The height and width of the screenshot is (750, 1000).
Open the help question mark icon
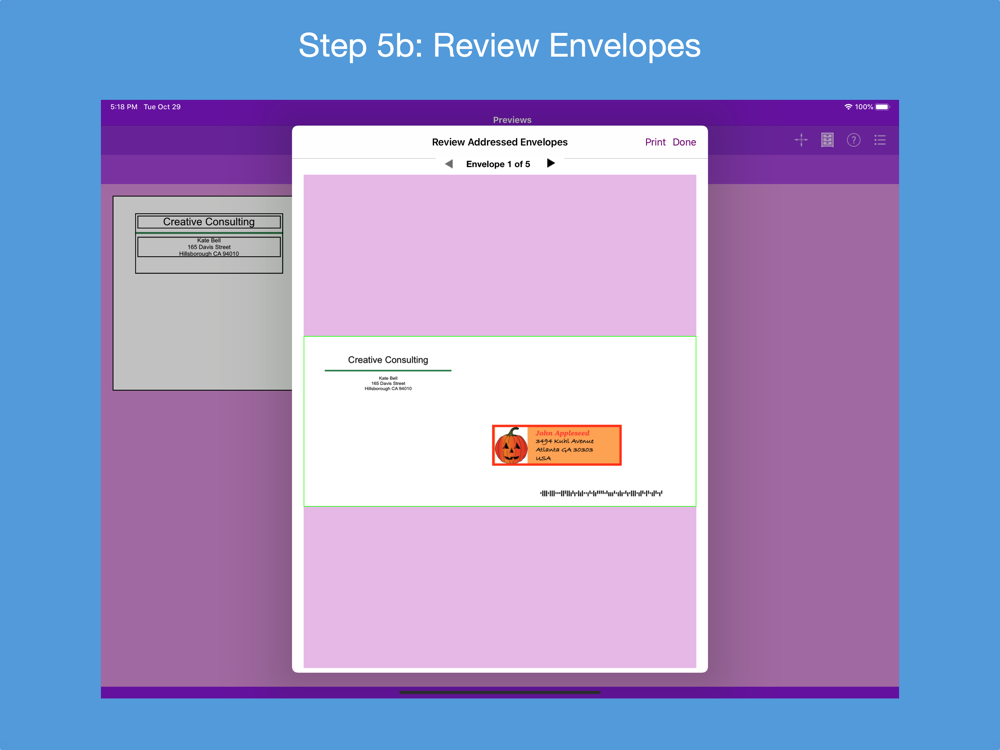pos(853,140)
